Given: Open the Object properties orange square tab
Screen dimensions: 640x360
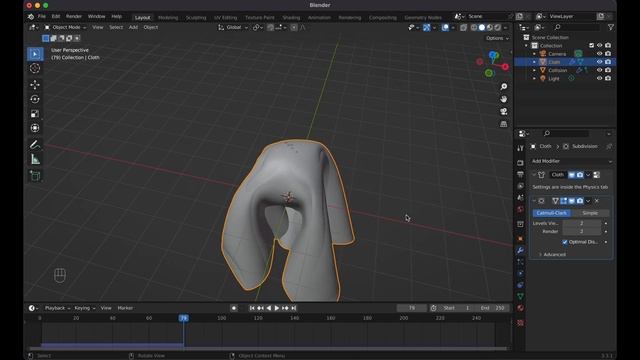Looking at the screenshot, I should tap(520, 239).
